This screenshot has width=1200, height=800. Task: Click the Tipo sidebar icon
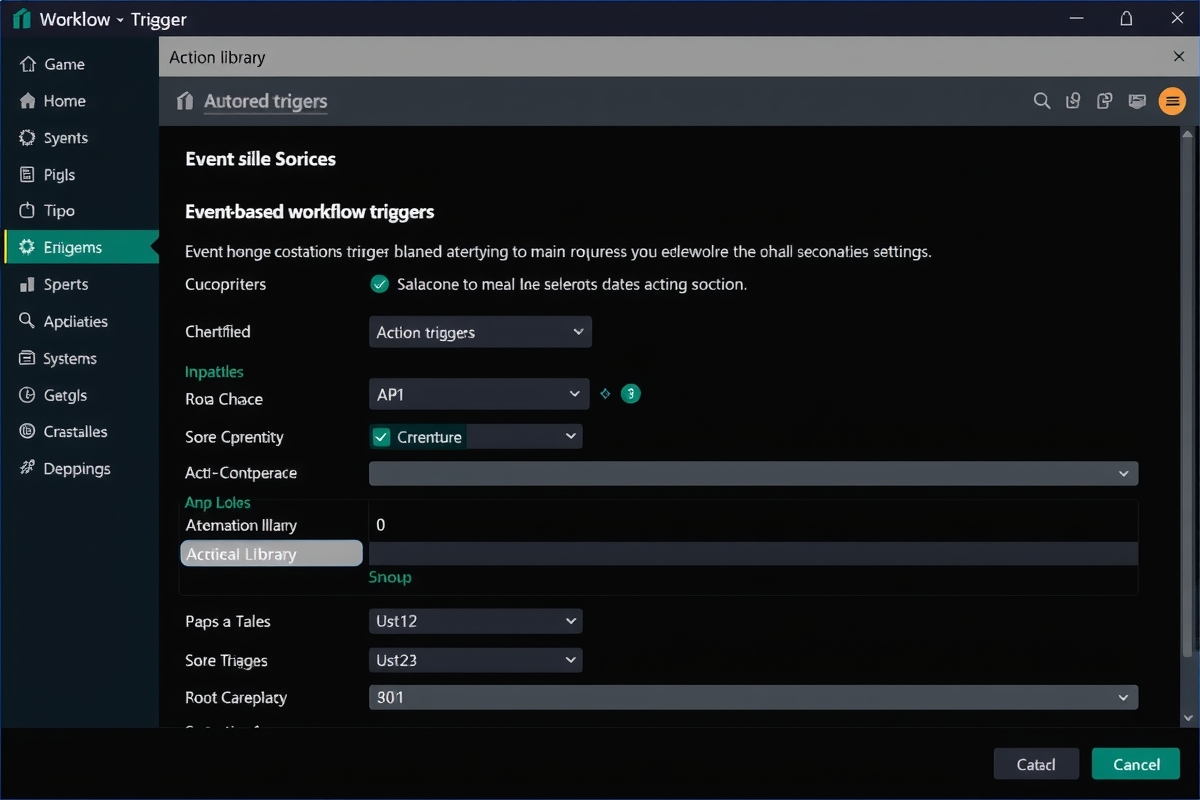[x=27, y=211]
